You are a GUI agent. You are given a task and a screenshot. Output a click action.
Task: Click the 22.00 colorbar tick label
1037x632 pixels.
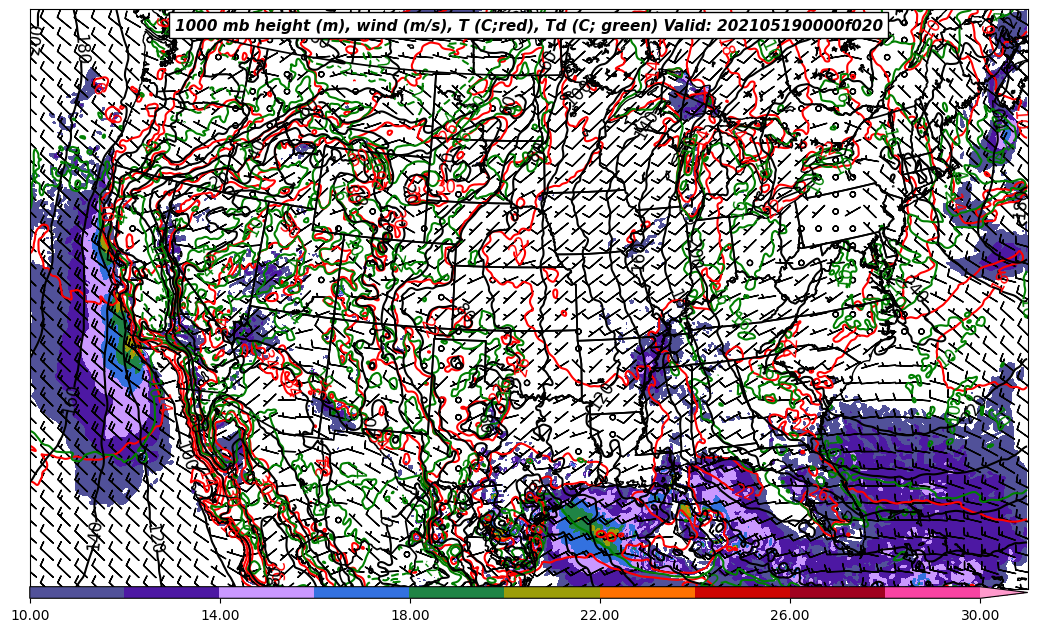click(600, 615)
